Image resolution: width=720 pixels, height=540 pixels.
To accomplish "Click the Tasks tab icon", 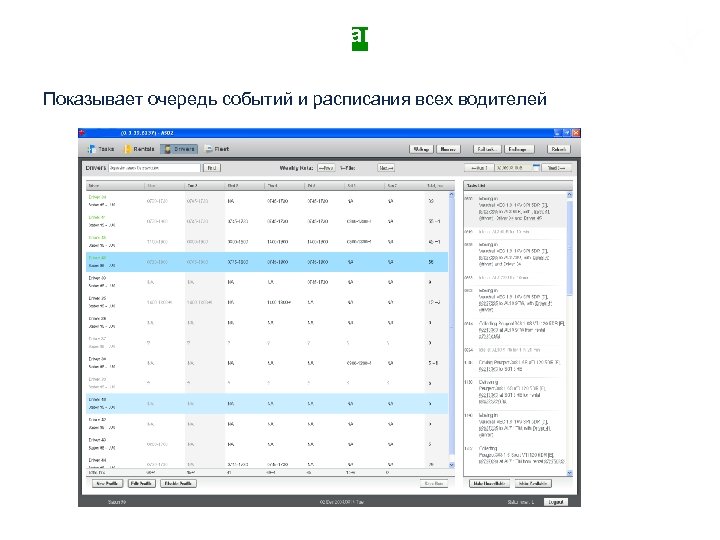I will point(92,149).
